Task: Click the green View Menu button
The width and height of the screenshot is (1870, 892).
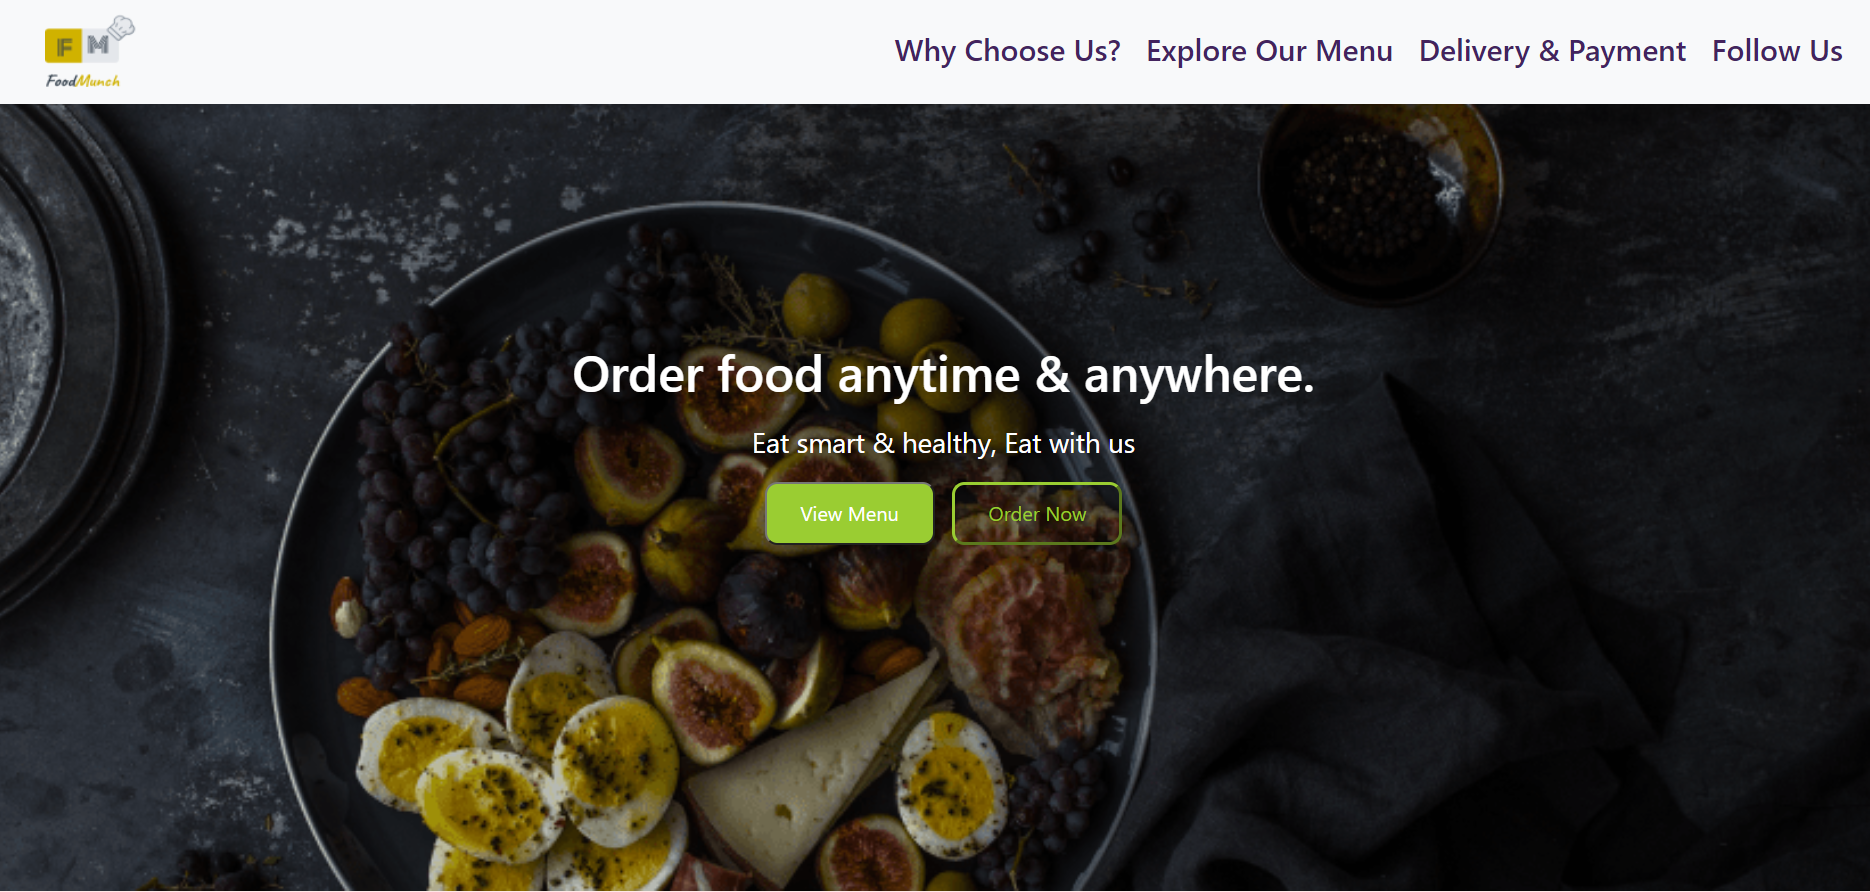Action: pos(850,514)
